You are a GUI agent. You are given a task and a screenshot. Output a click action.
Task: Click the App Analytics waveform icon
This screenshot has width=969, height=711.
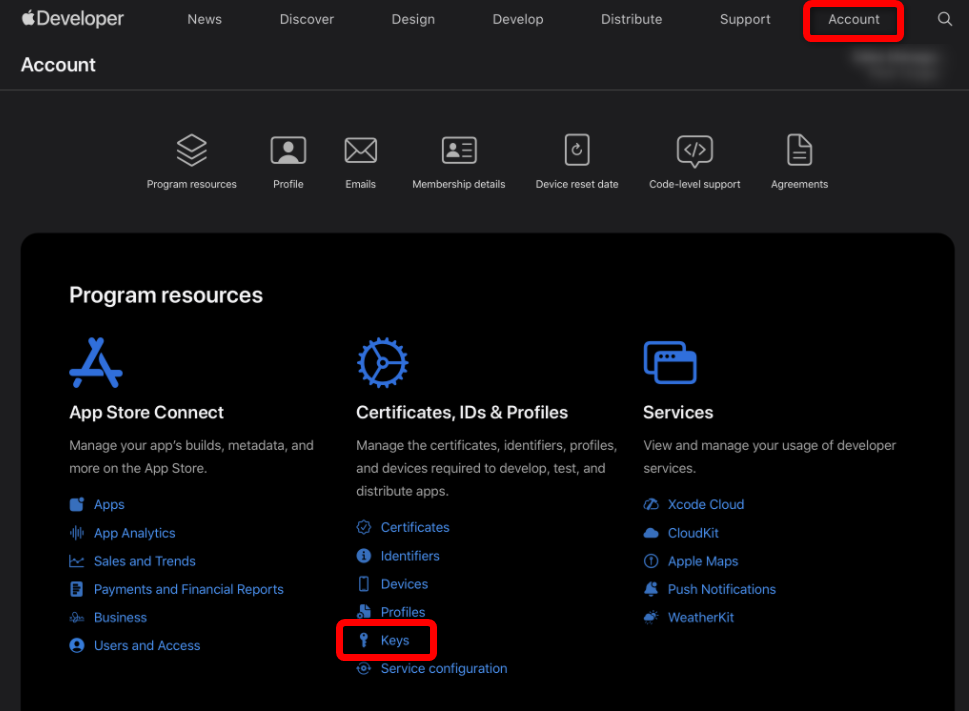[x=77, y=532]
